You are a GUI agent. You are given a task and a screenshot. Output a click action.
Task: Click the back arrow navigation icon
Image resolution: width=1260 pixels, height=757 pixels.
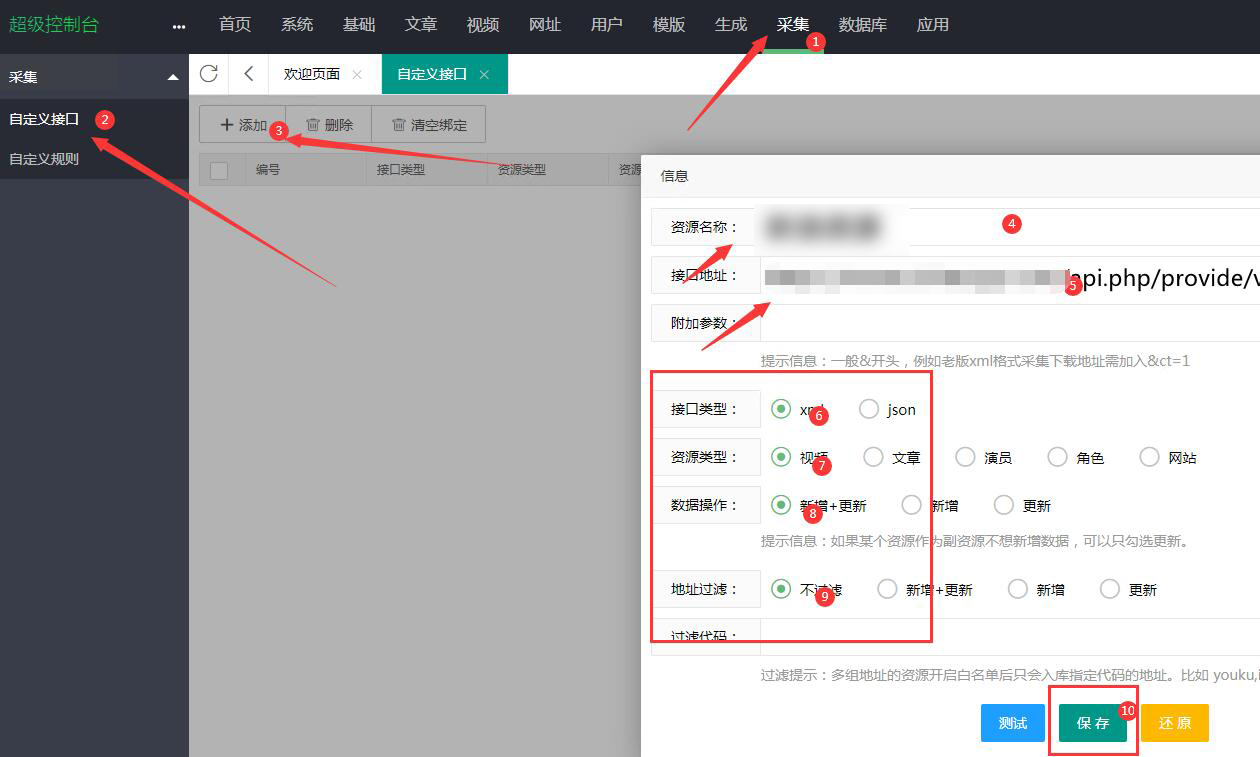[x=248, y=73]
